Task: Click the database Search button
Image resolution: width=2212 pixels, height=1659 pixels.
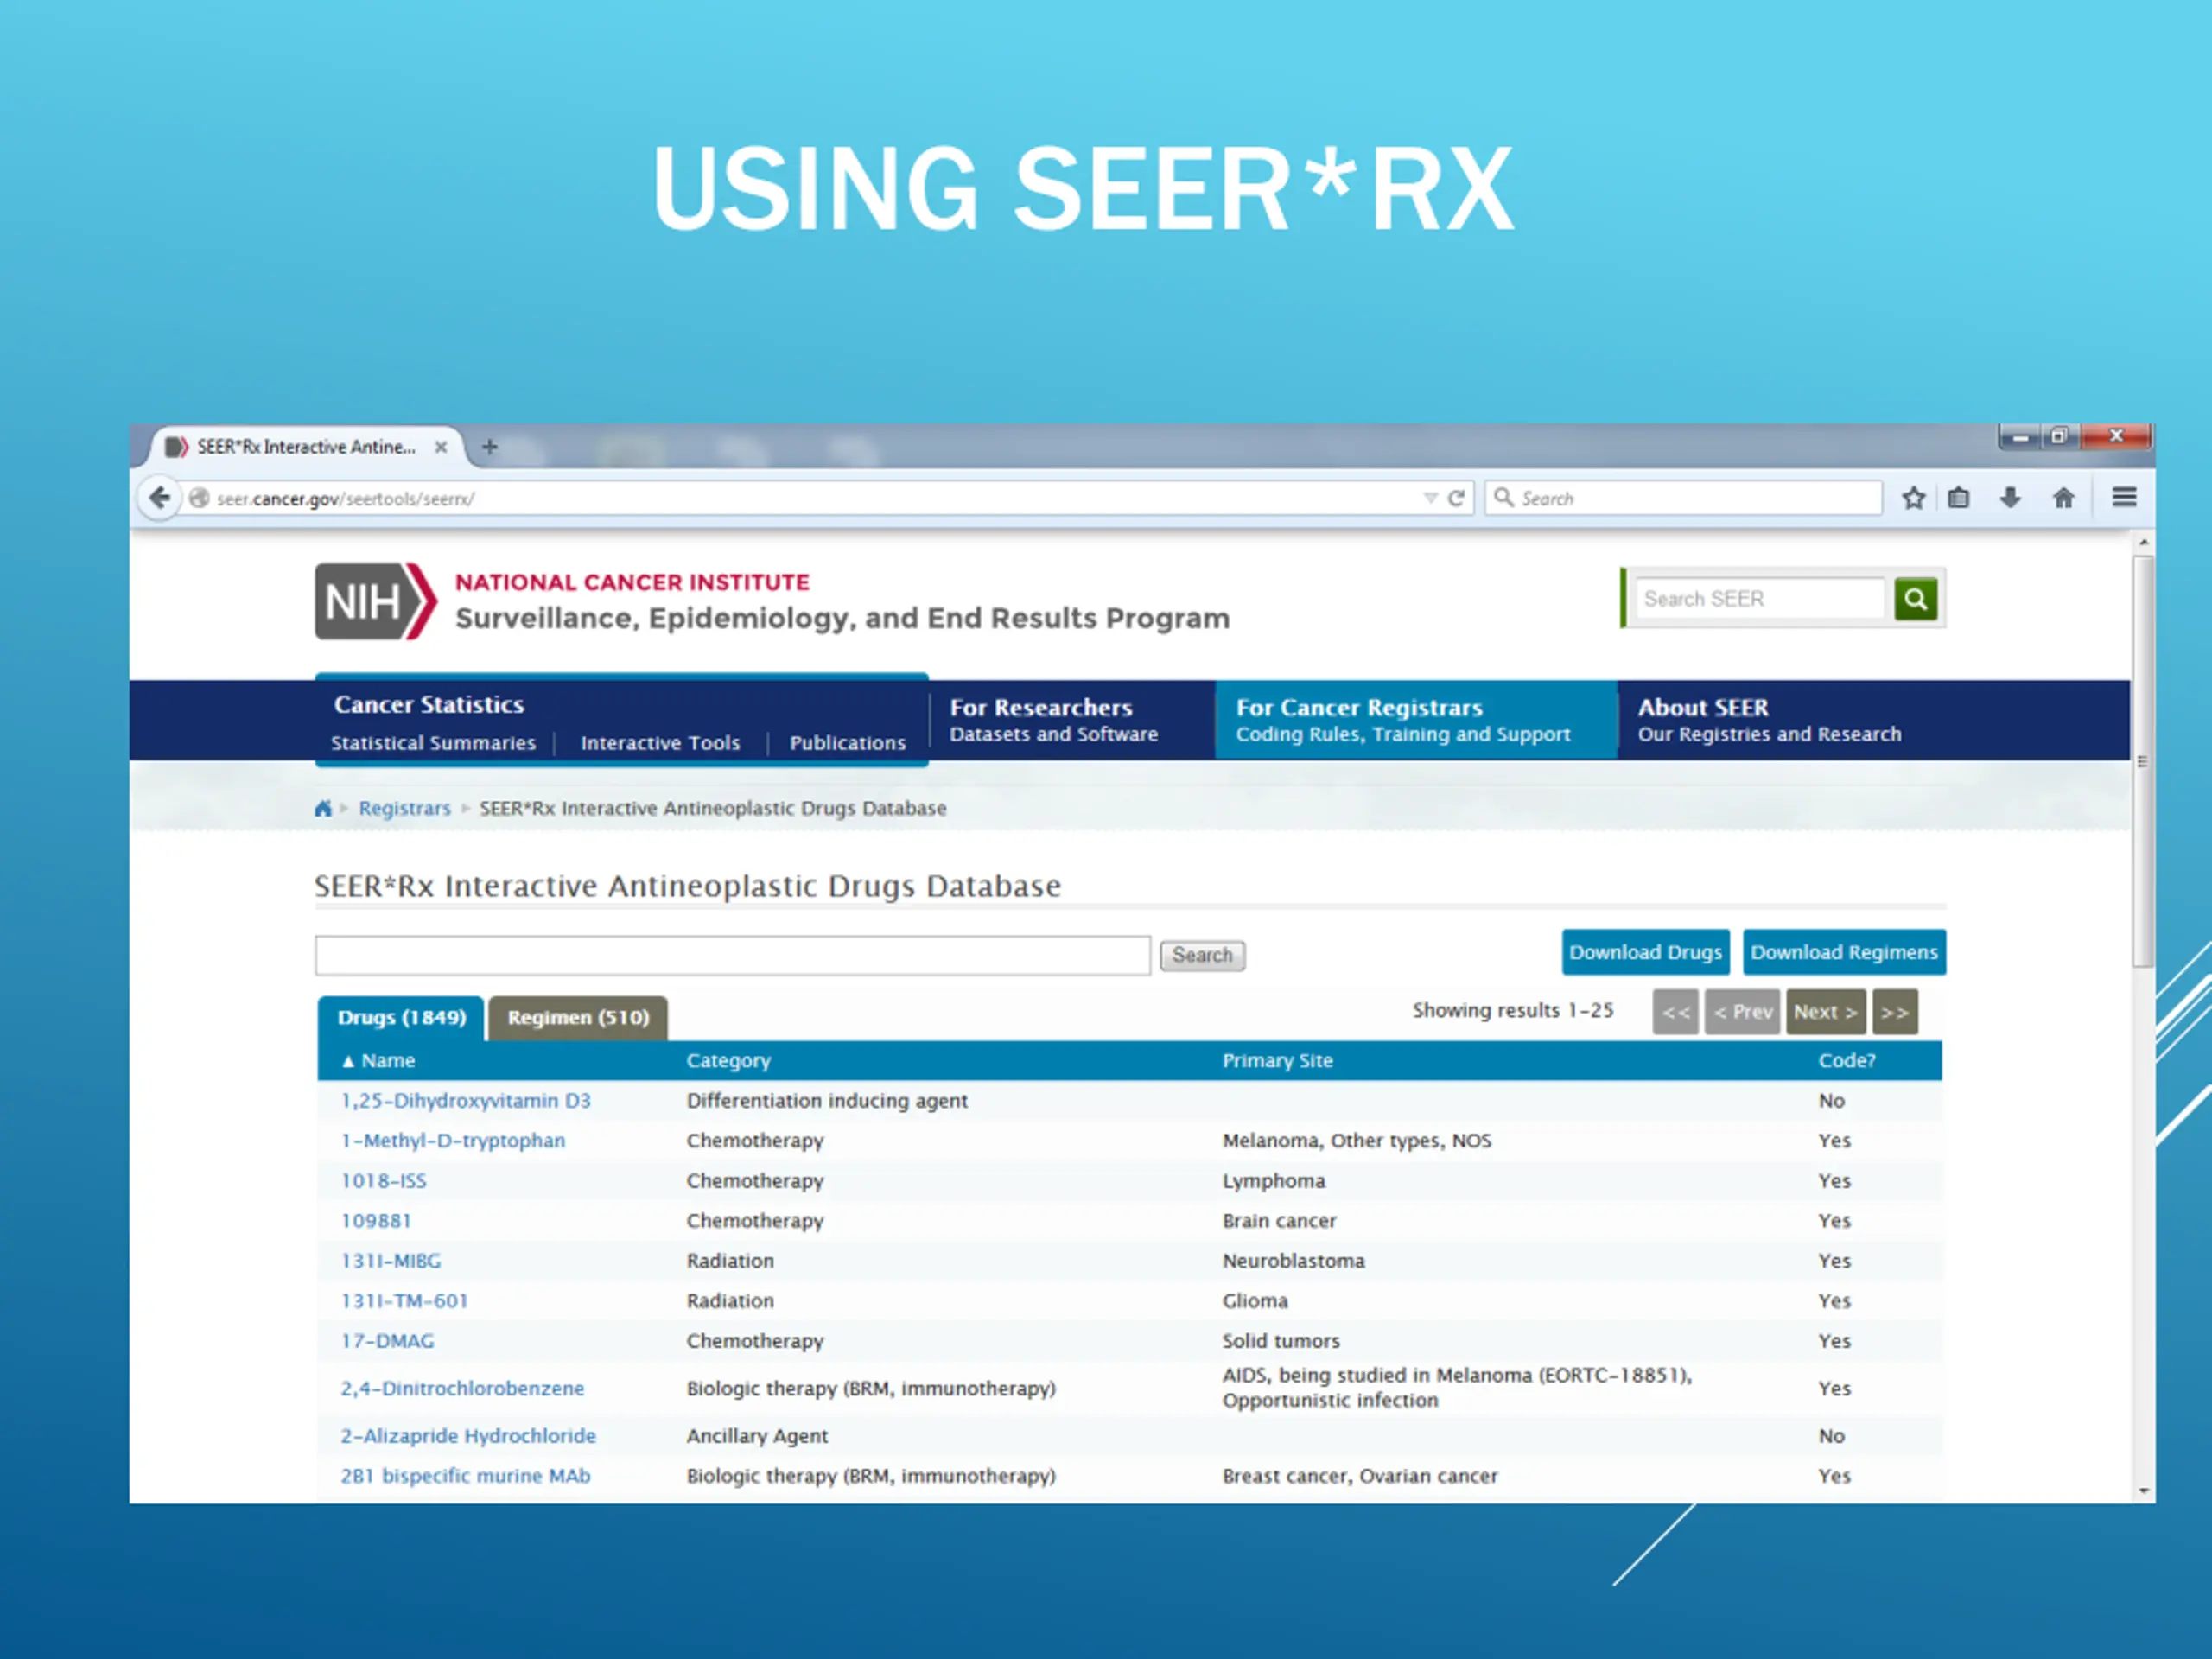Action: [1202, 955]
